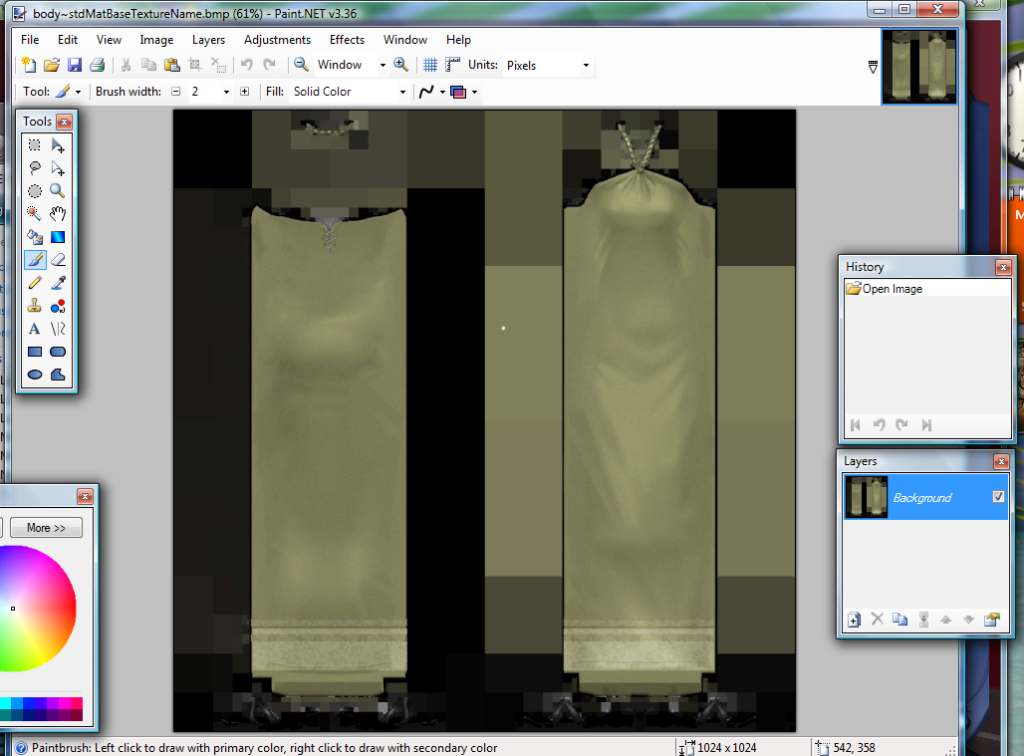Pick the Clone Stamp tool
1024x756 pixels.
(x=35, y=306)
